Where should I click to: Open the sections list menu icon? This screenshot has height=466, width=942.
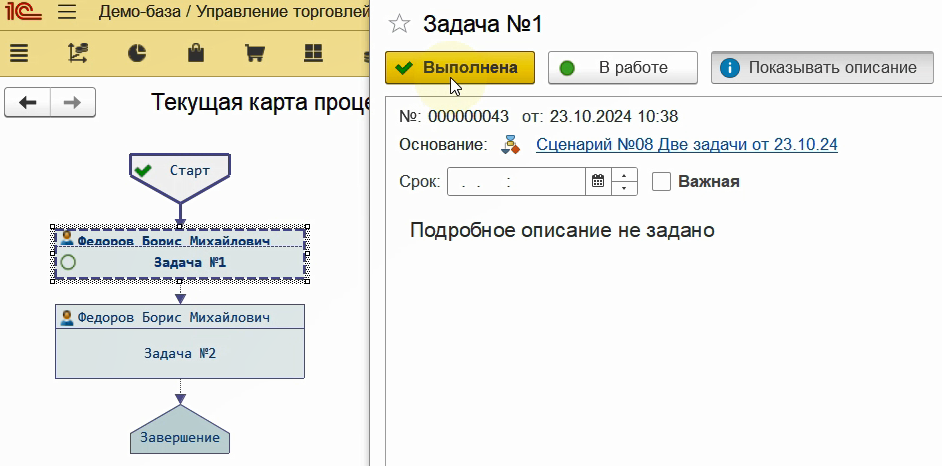pyautogui.click(x=19, y=53)
